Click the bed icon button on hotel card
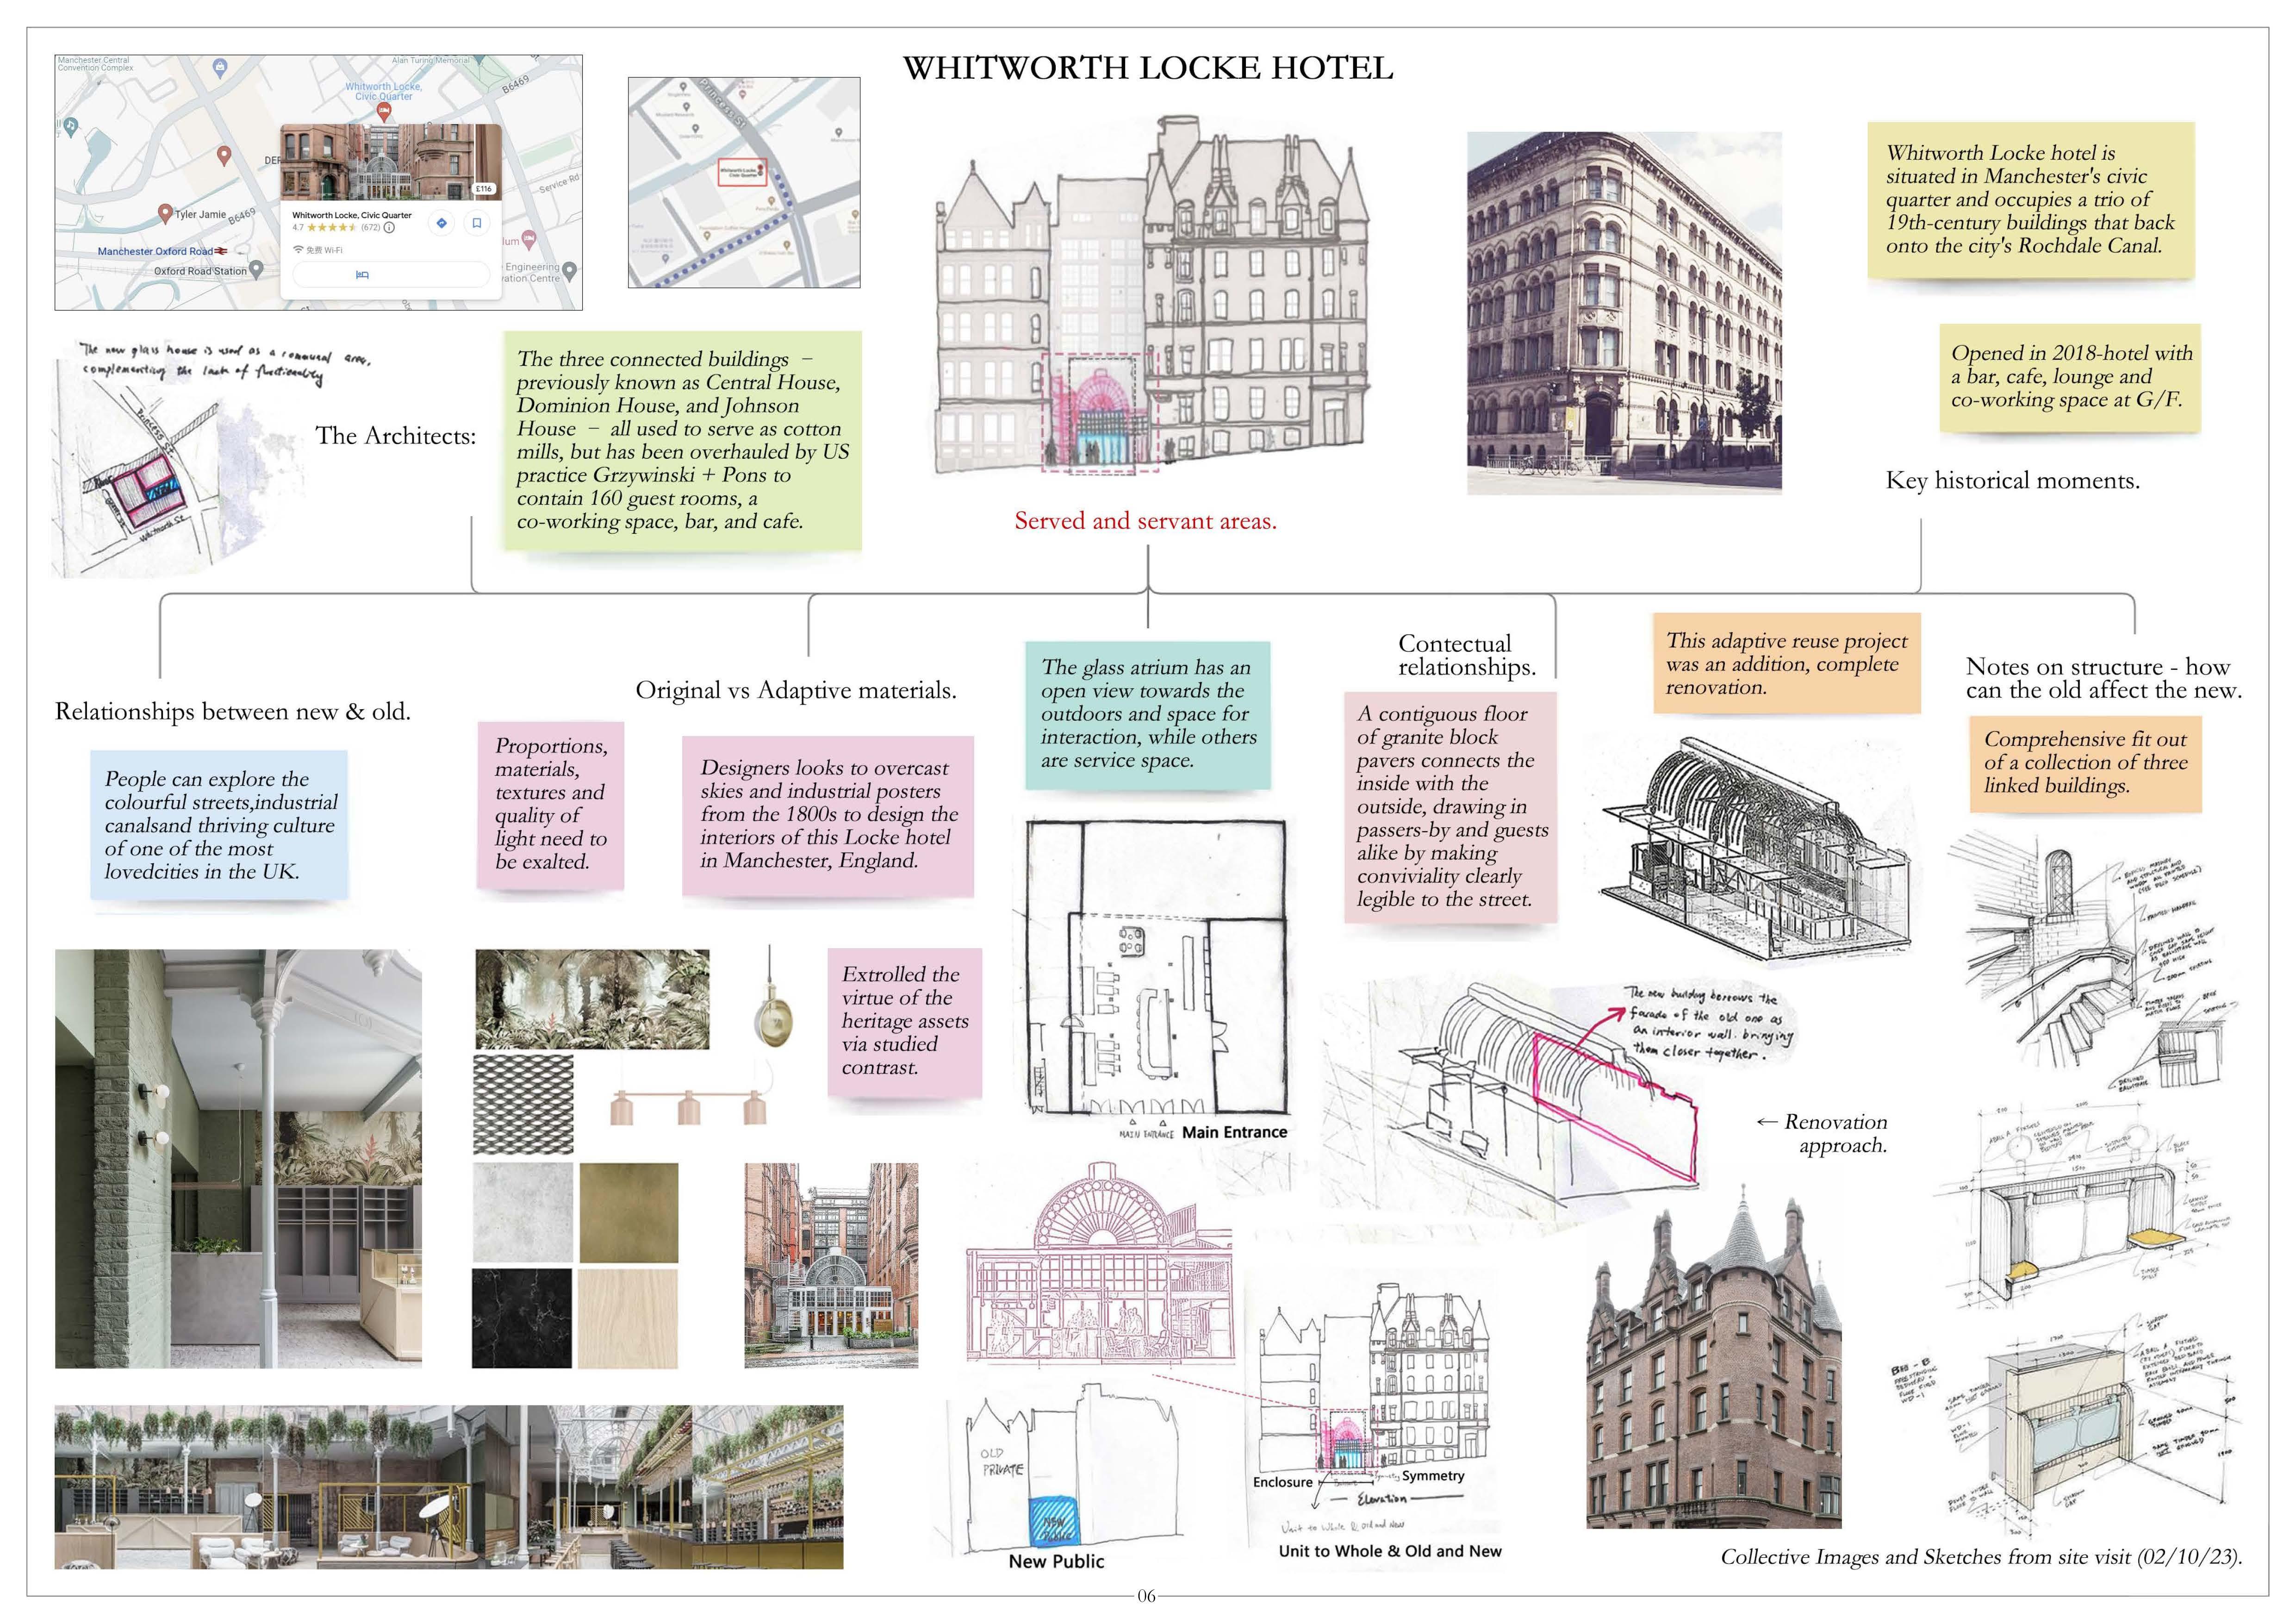Viewport: 2296px width, 1624px height. coord(362,274)
